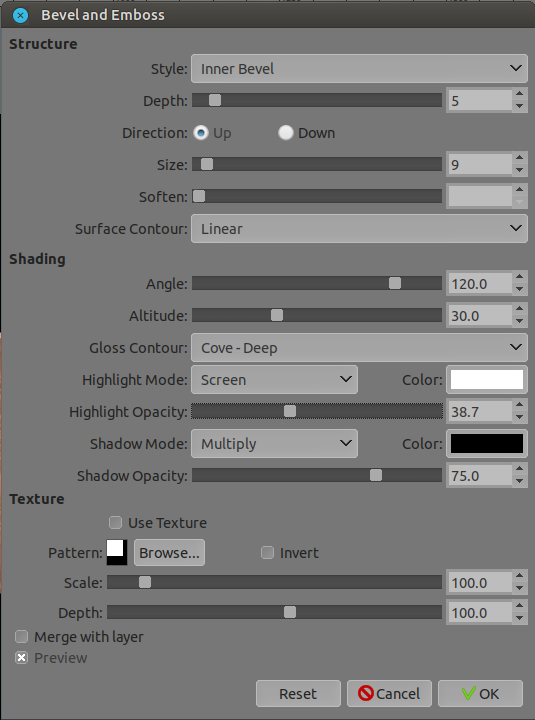Select the Down direction radio button
This screenshot has width=535, height=720.
click(x=286, y=133)
